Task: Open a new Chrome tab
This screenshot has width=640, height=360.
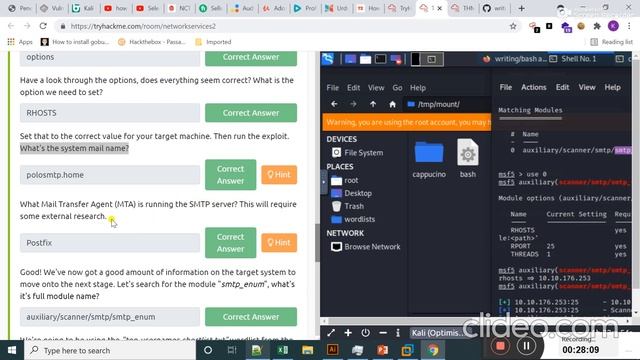Action: 521,8
